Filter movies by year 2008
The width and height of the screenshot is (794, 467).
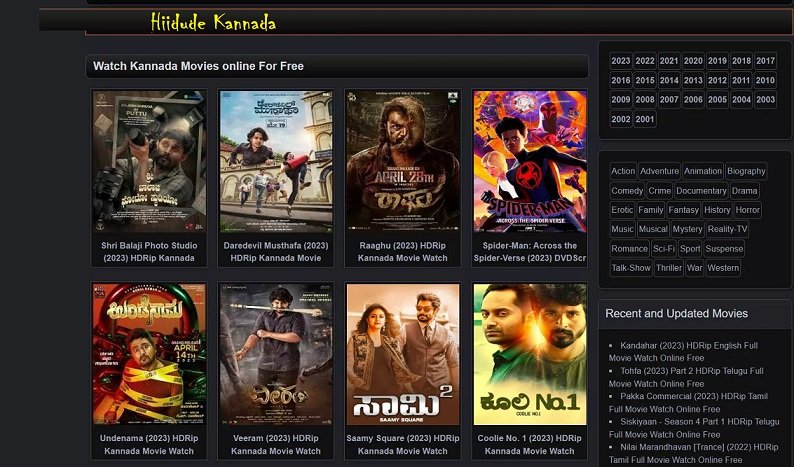pos(645,100)
